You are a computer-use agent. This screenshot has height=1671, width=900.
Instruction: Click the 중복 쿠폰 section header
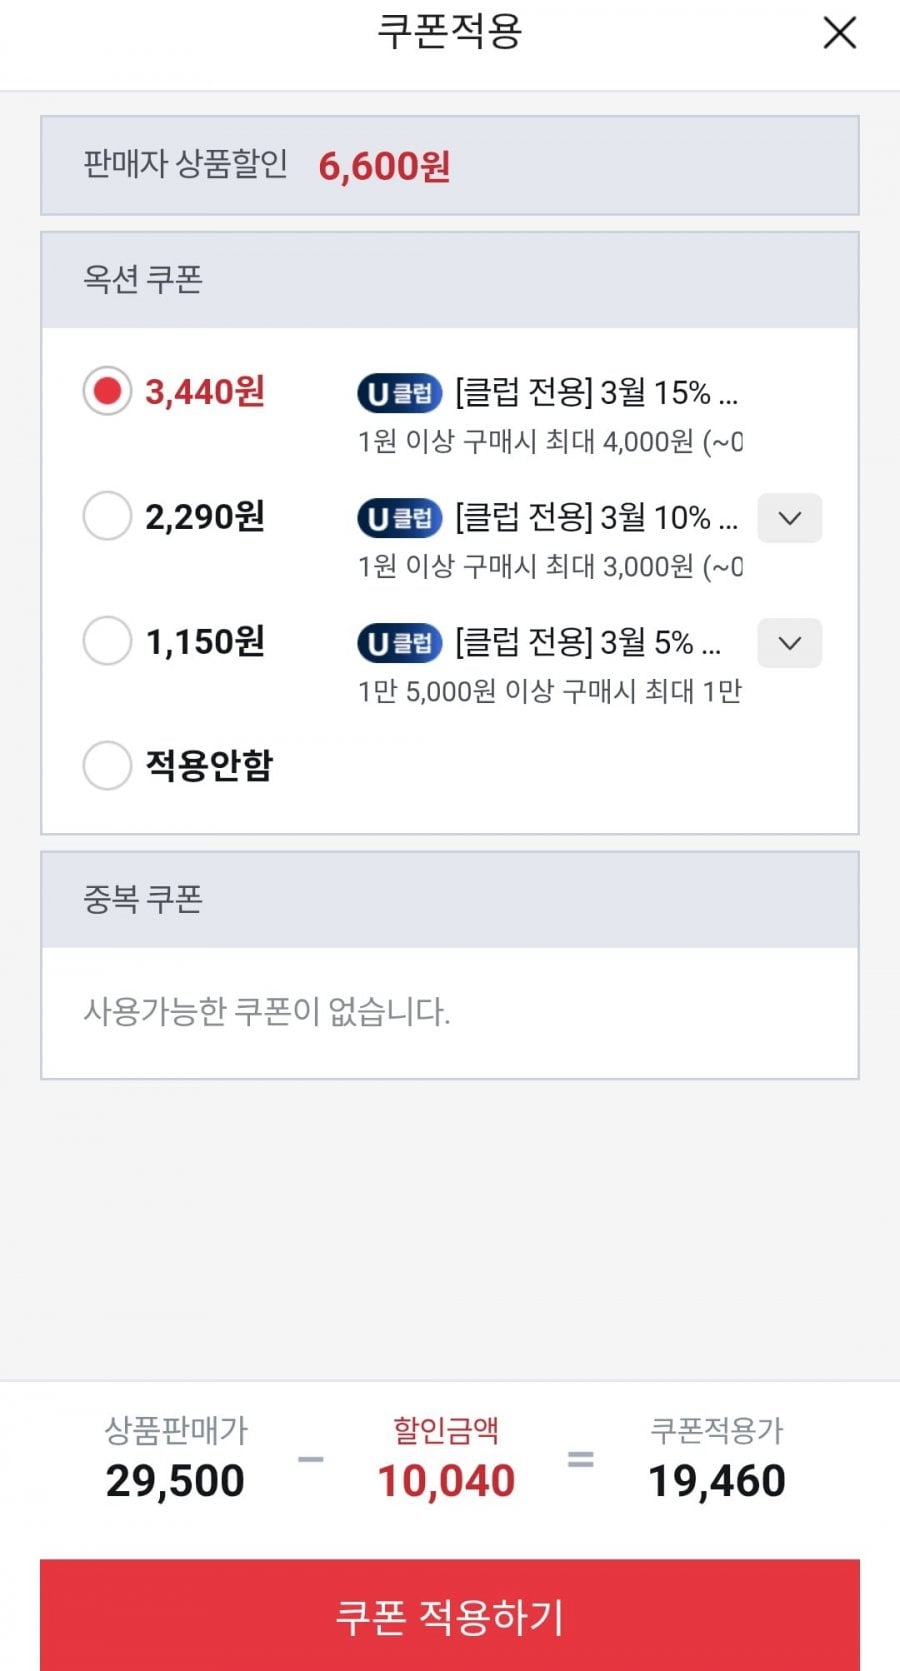[x=143, y=899]
